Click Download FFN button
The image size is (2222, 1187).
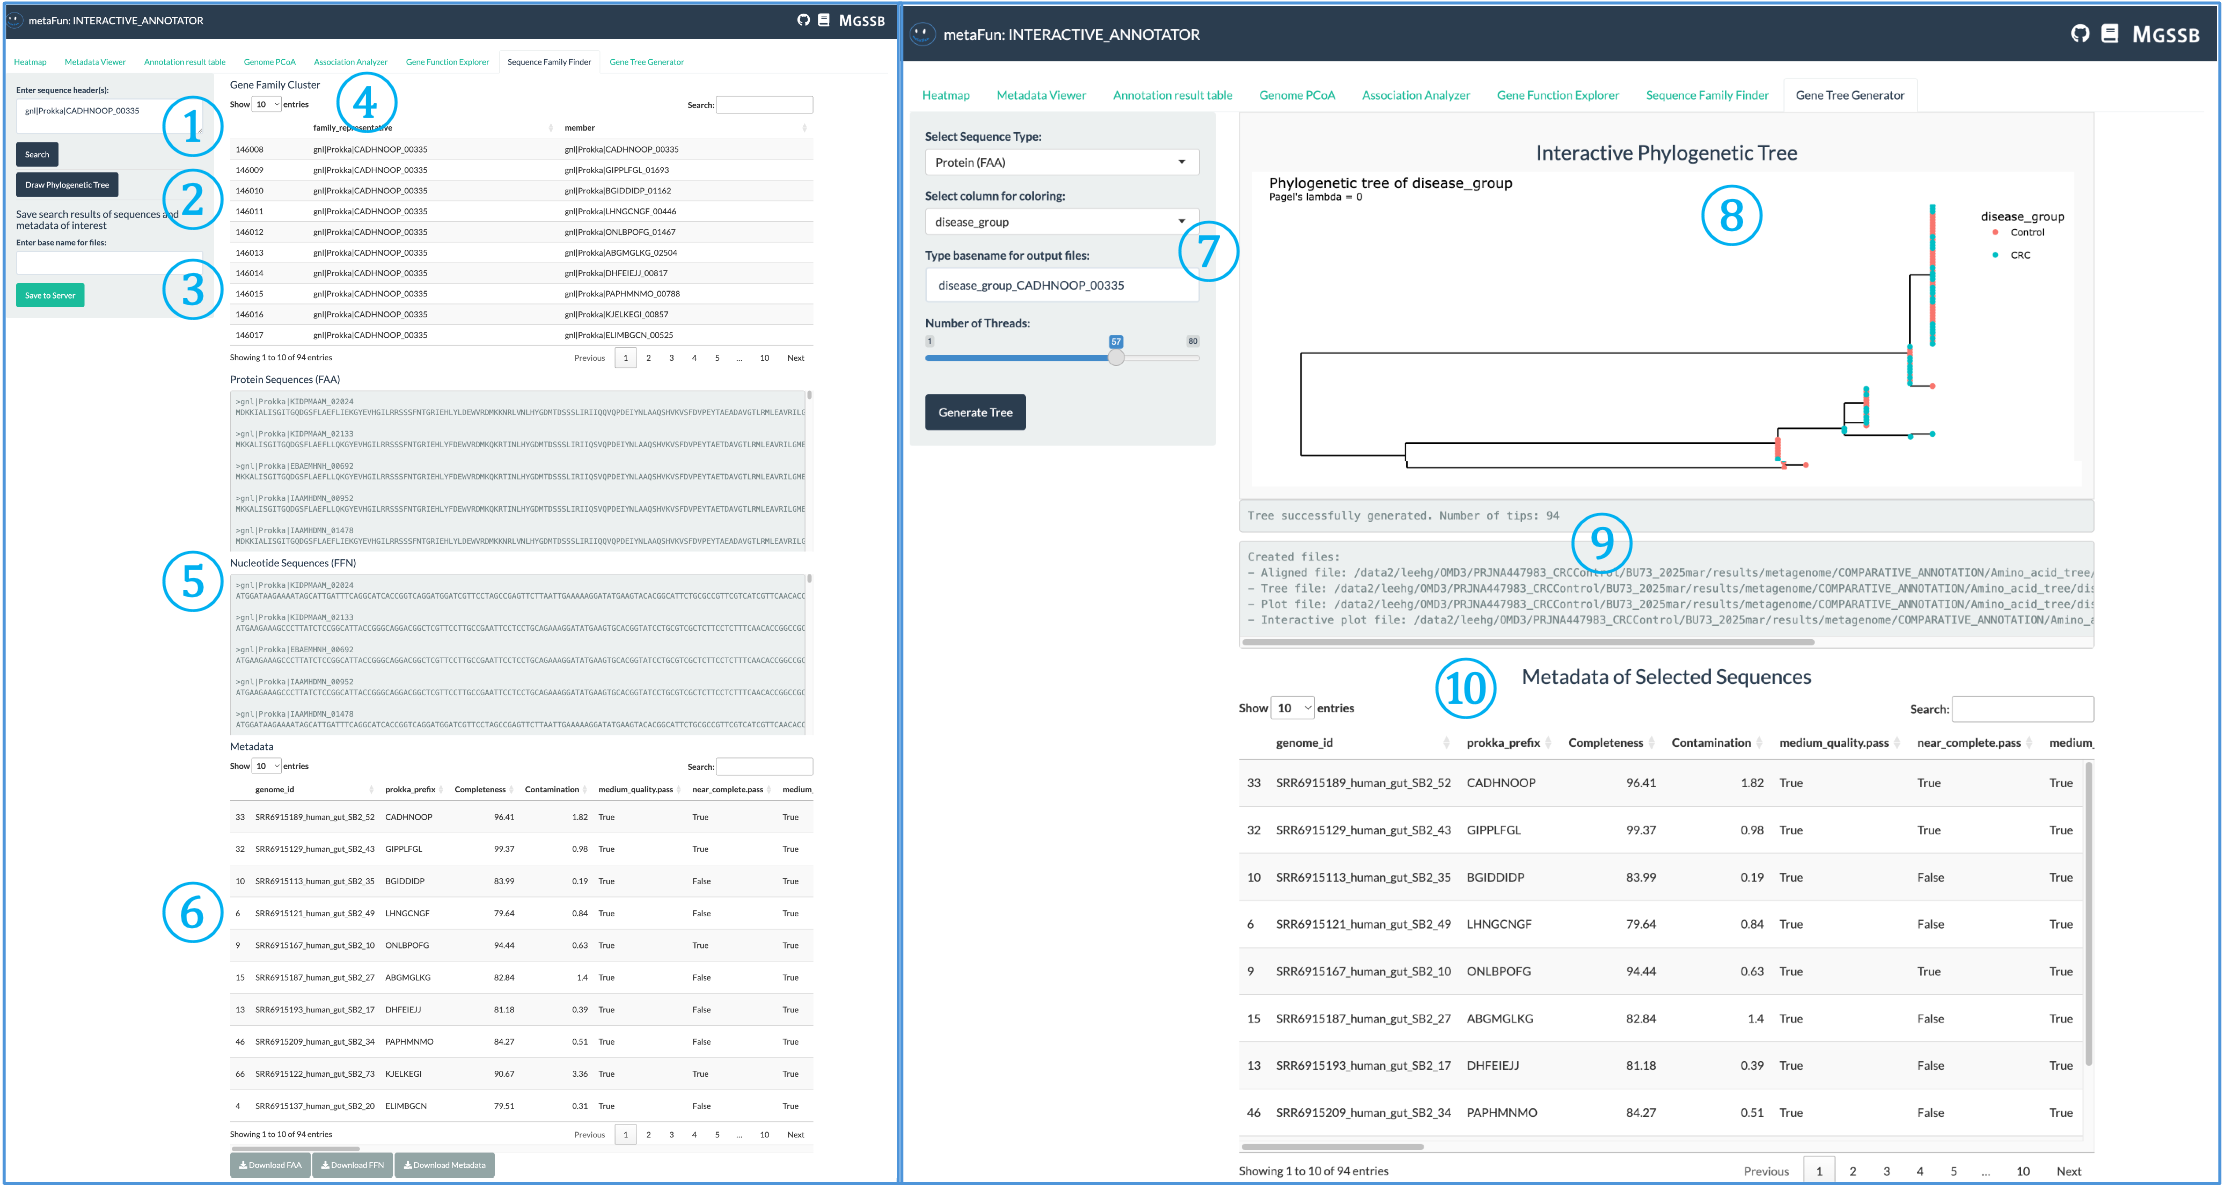click(x=352, y=1165)
